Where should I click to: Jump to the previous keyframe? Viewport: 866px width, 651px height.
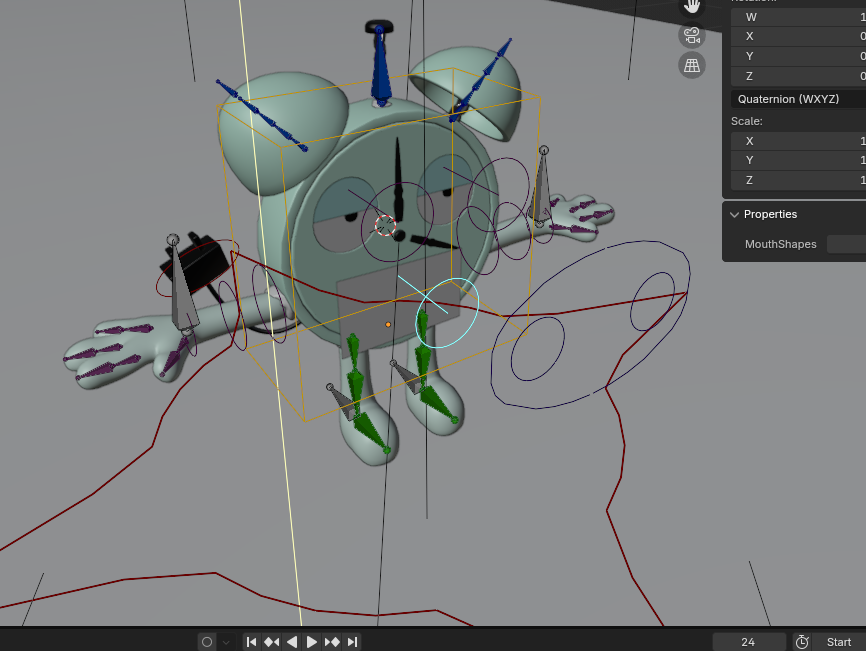(x=271, y=642)
